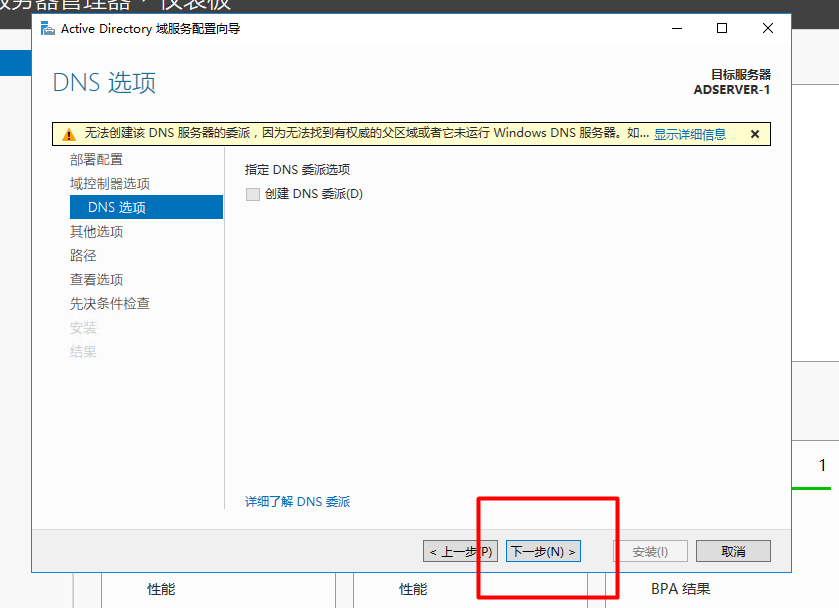
Task: Select 先决条件检查 in the wizard steps
Action: point(110,303)
